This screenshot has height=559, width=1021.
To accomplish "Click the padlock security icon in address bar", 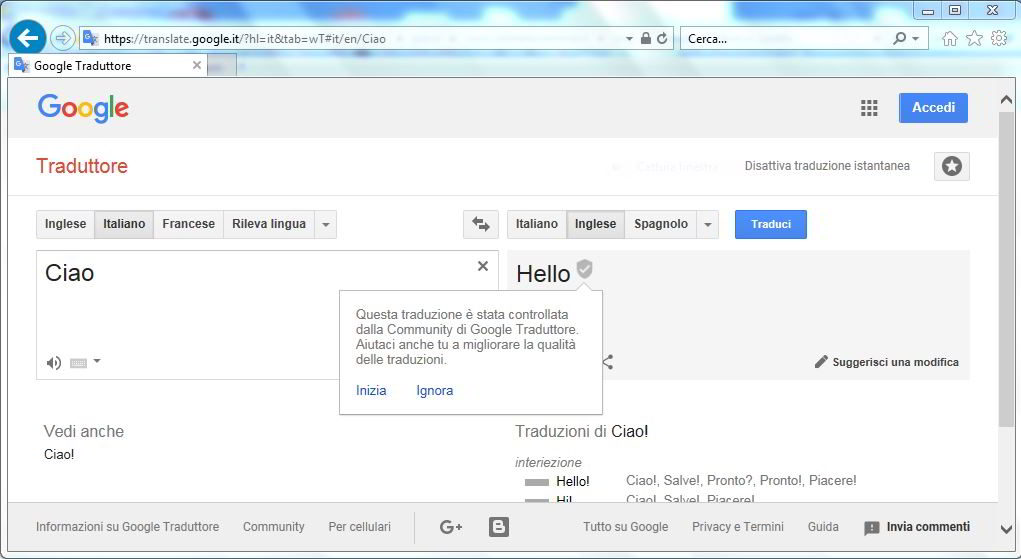I will coord(646,38).
